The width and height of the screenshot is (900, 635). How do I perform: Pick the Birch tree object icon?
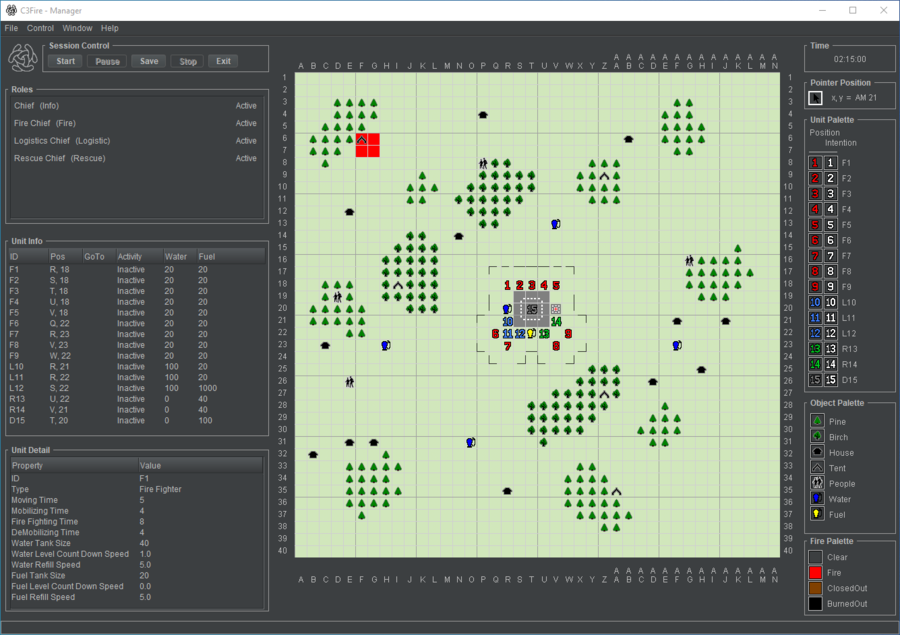tap(816, 437)
